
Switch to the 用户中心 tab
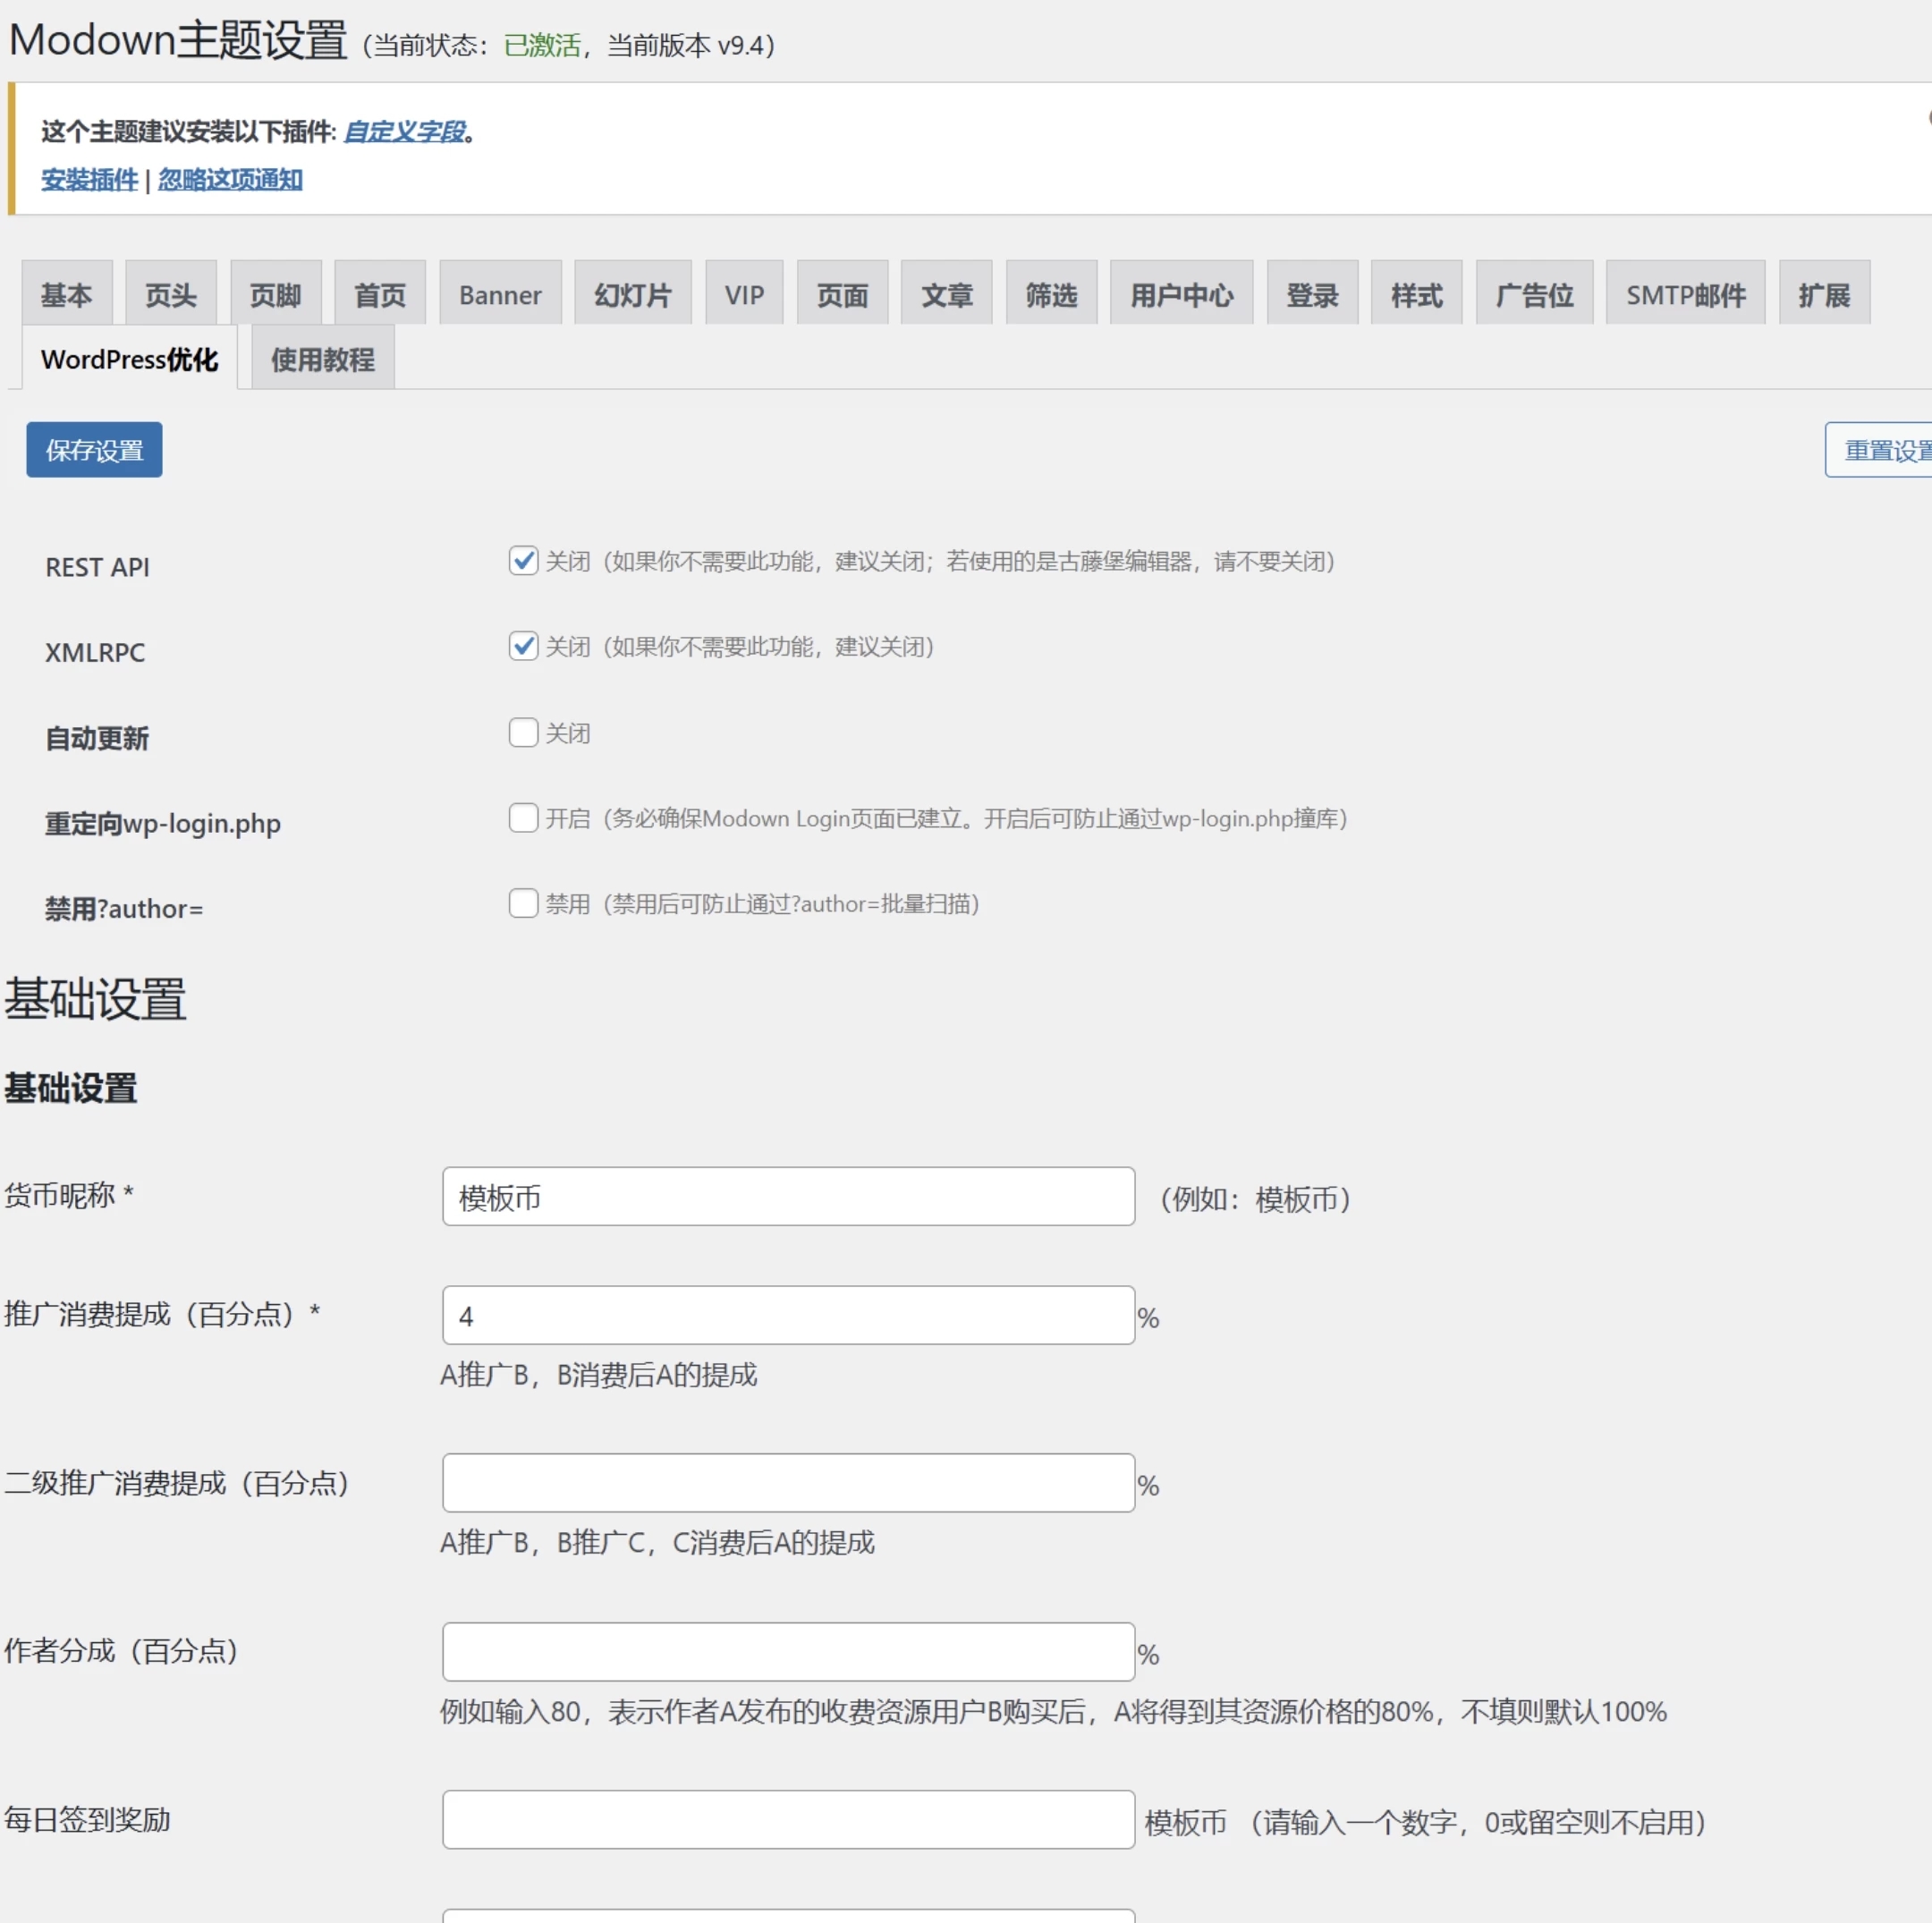(x=1181, y=293)
